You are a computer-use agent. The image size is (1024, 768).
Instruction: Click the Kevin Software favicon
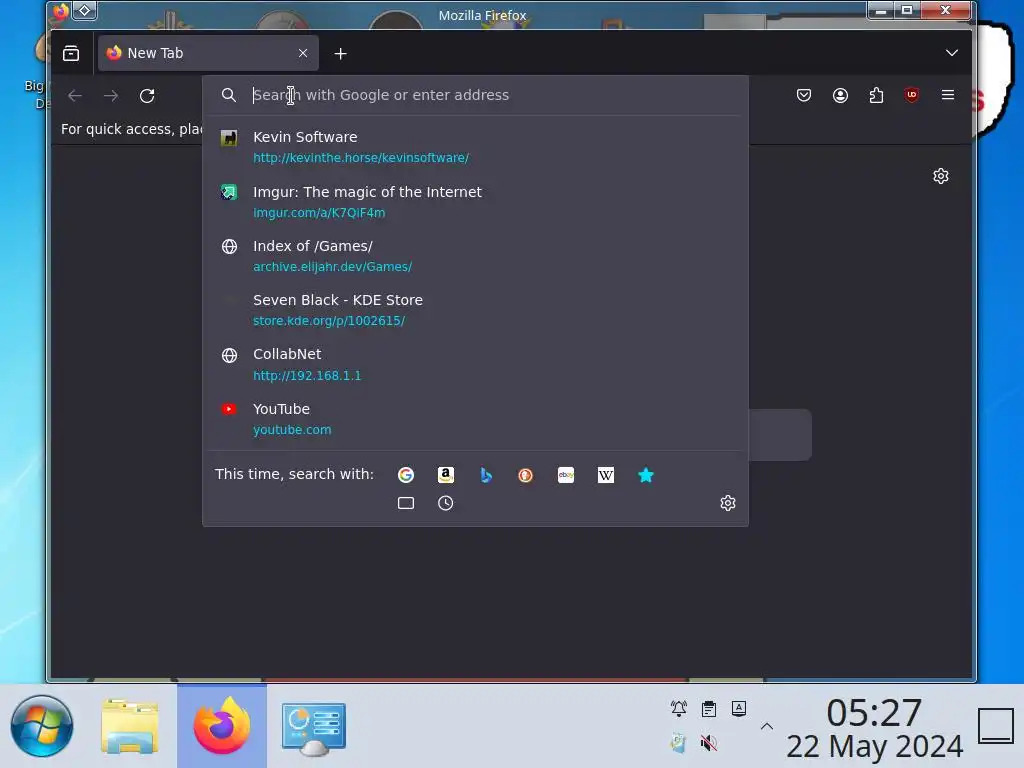229,138
